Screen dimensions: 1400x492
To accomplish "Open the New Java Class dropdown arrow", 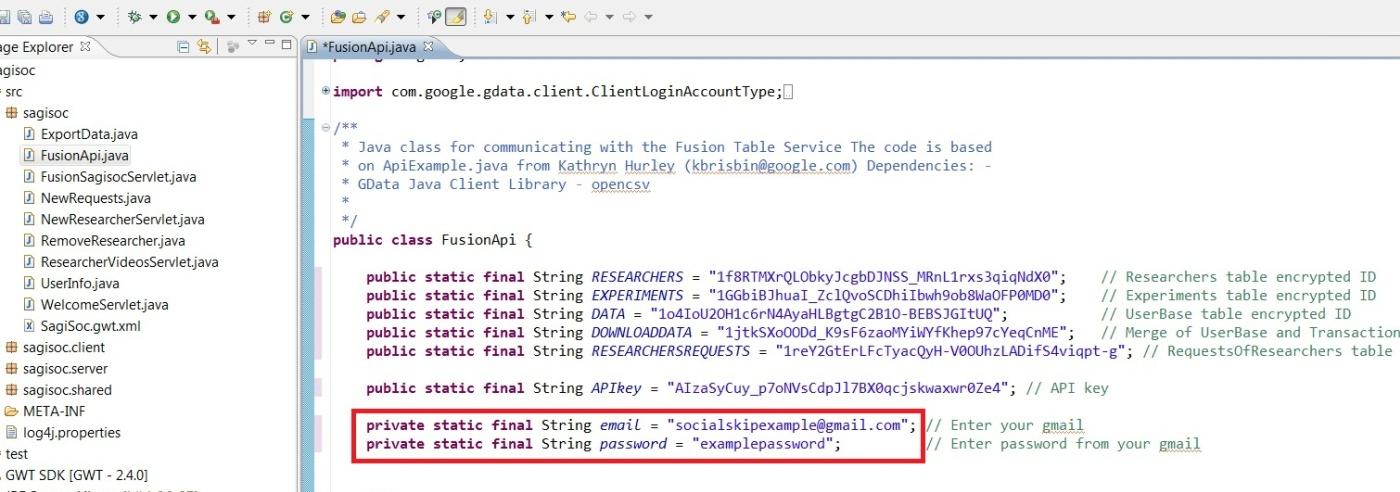I will (x=306, y=16).
